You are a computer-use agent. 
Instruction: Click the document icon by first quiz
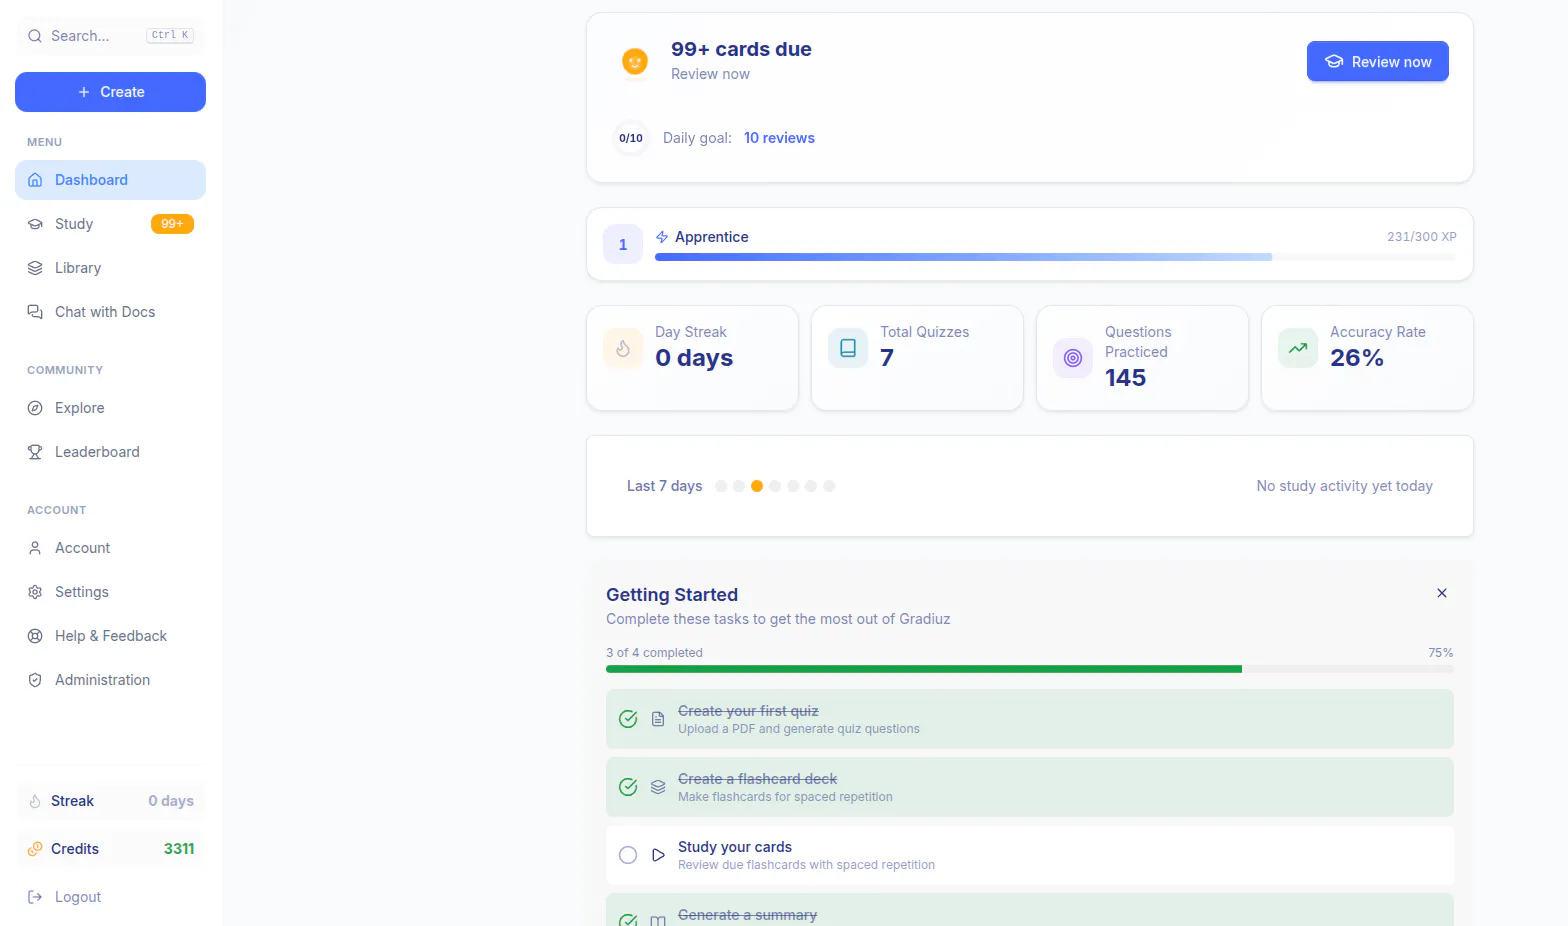(658, 719)
